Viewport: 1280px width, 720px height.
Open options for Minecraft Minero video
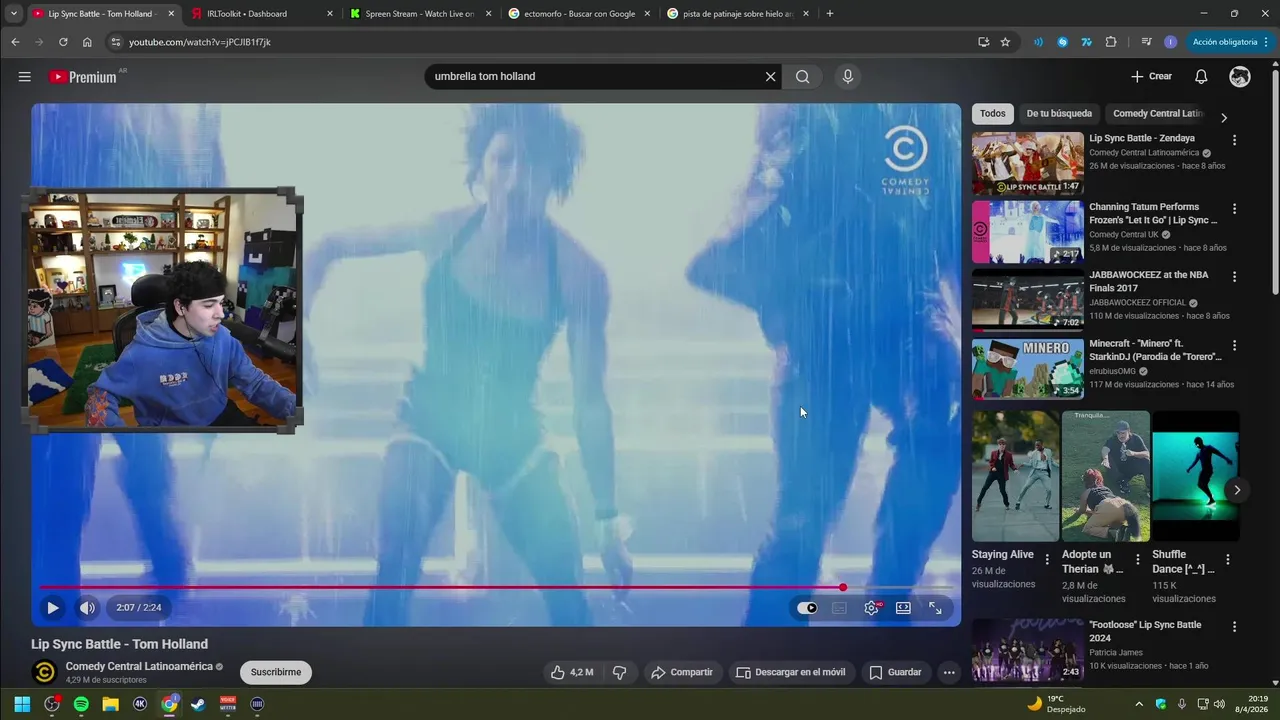(1234, 346)
